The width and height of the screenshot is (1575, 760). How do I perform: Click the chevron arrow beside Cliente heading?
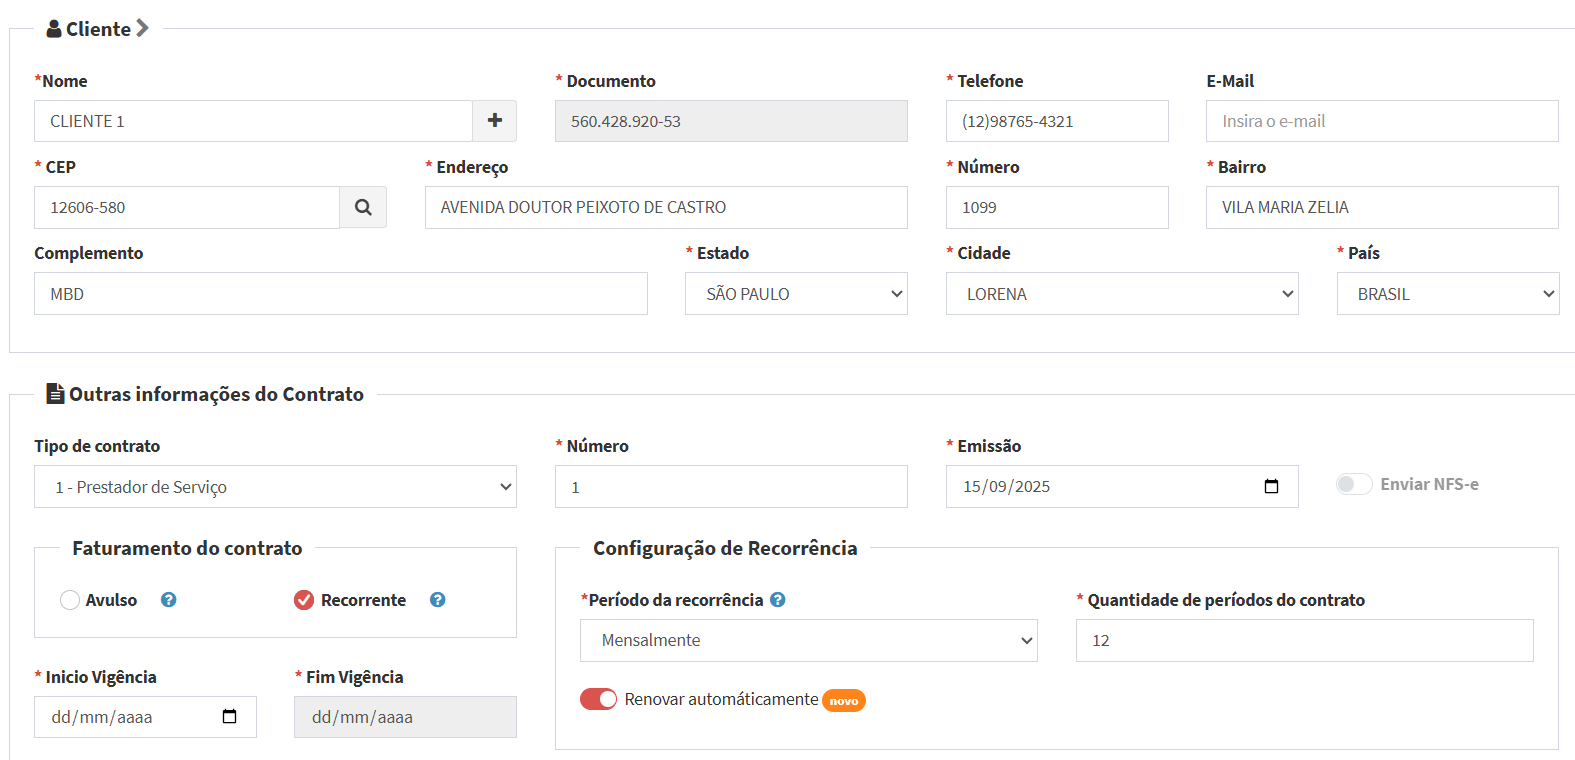click(x=142, y=28)
